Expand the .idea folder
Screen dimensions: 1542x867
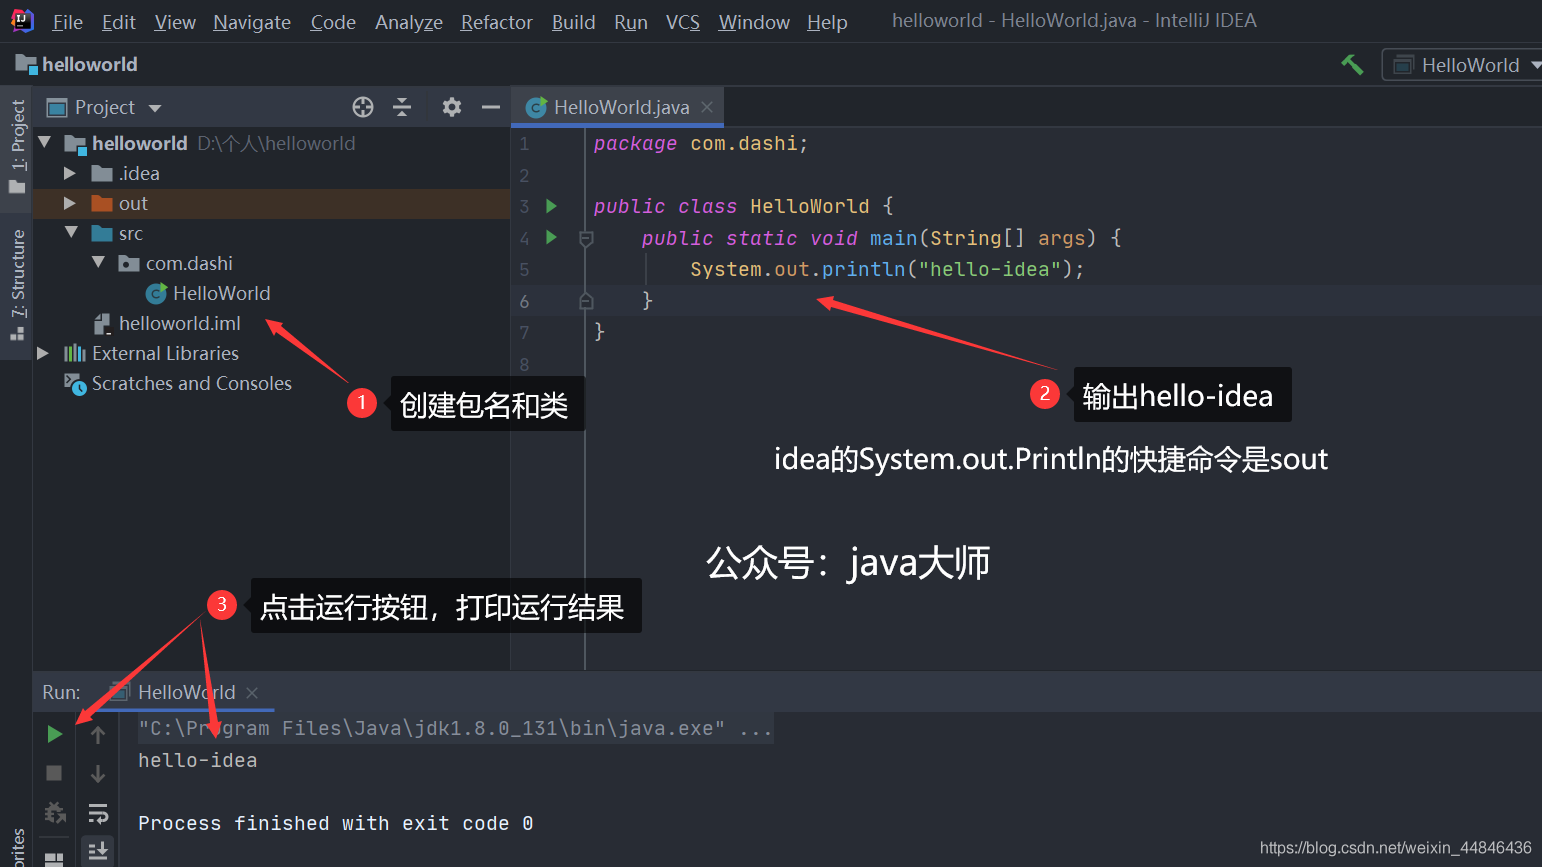click(70, 173)
